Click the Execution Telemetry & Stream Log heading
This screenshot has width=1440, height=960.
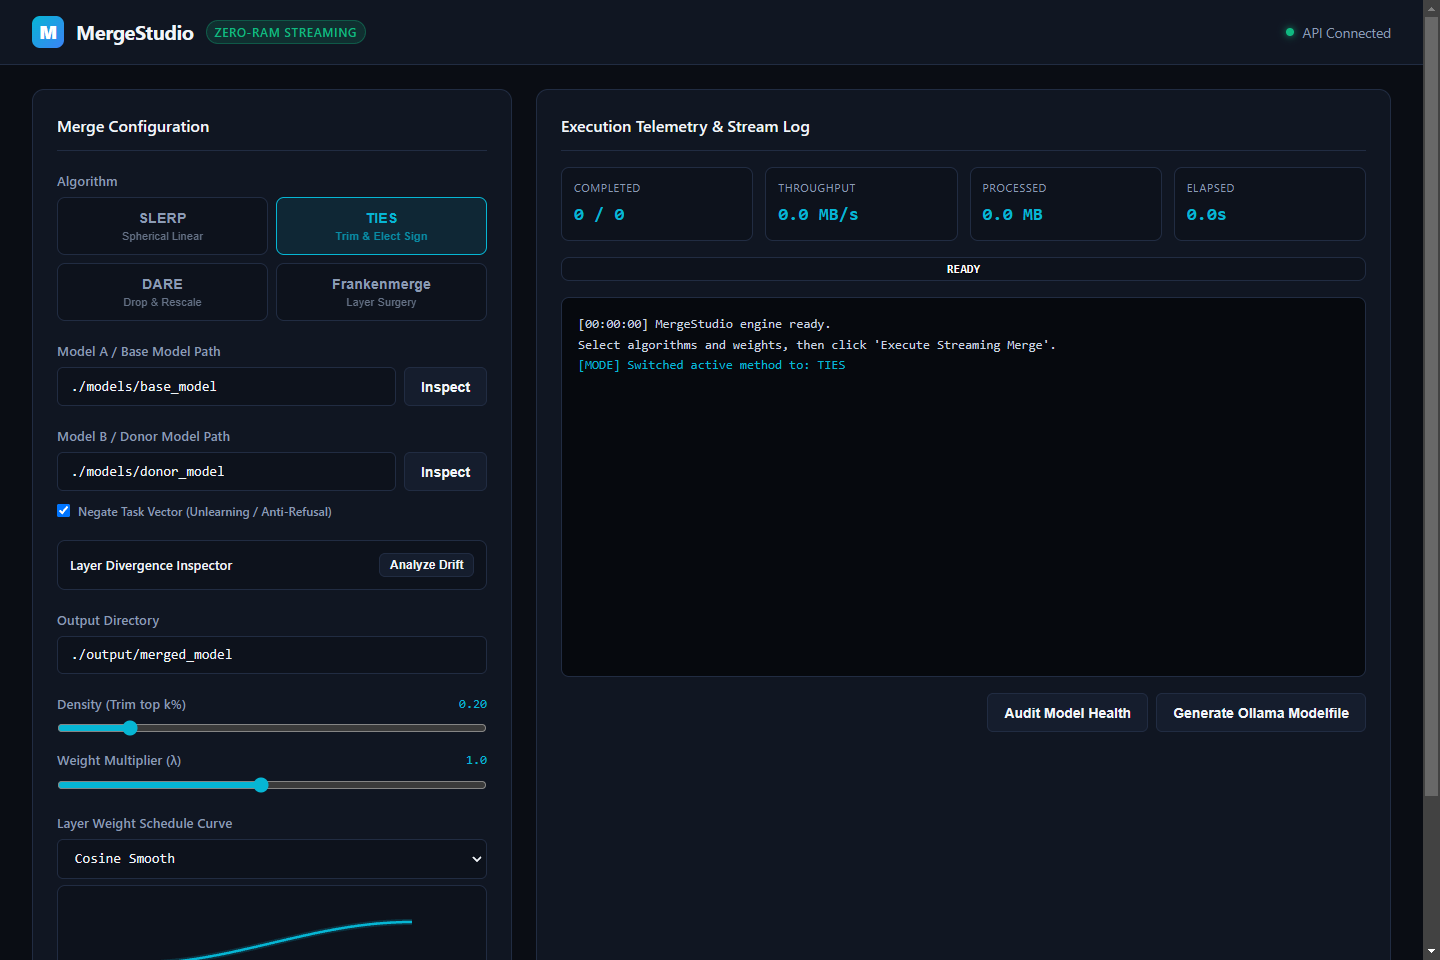point(685,127)
